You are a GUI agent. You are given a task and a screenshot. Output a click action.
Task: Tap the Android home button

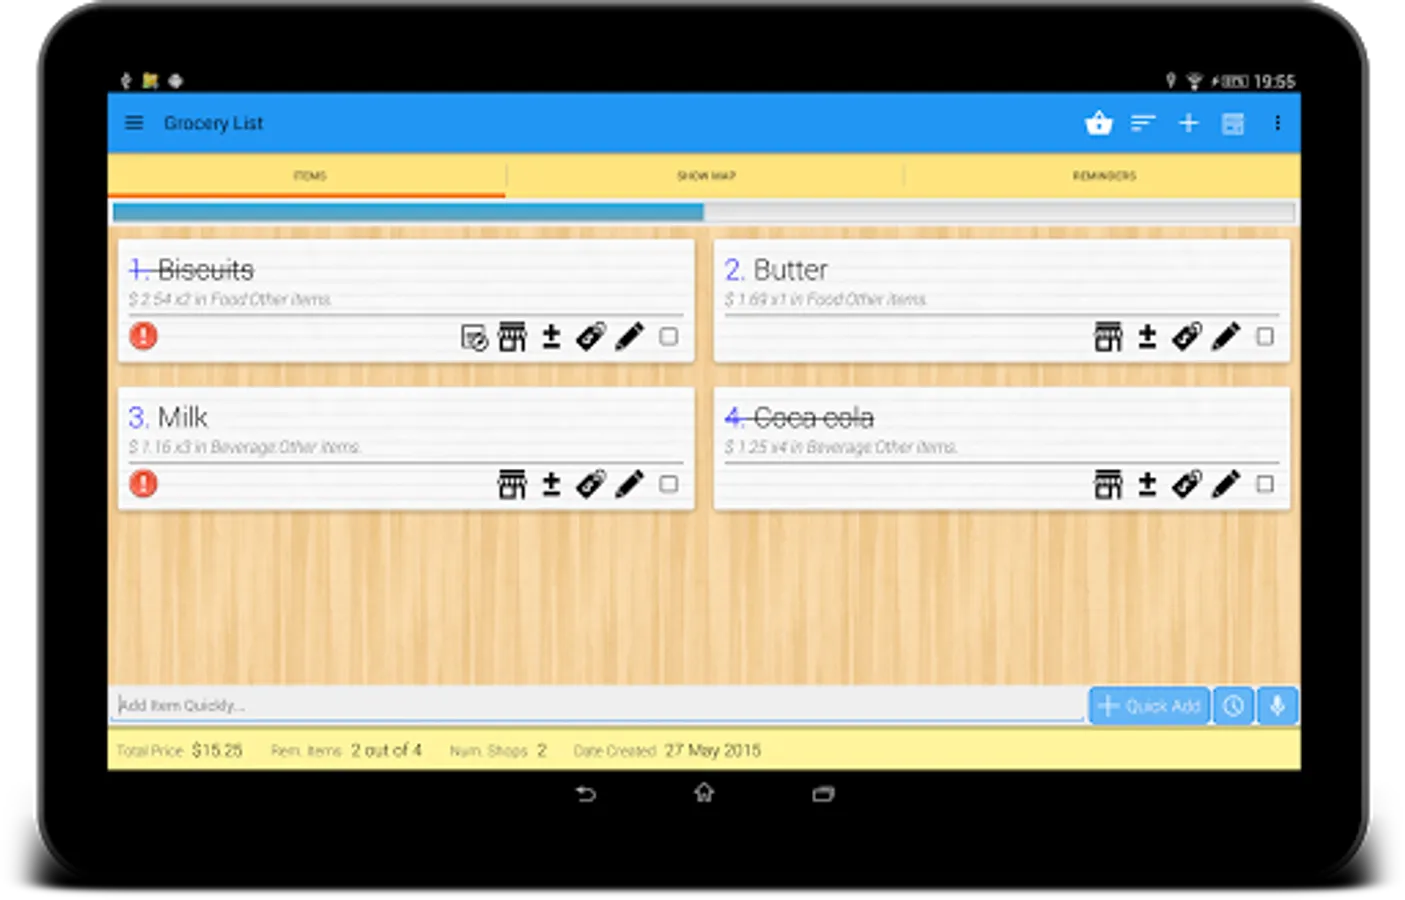pyautogui.click(x=704, y=793)
